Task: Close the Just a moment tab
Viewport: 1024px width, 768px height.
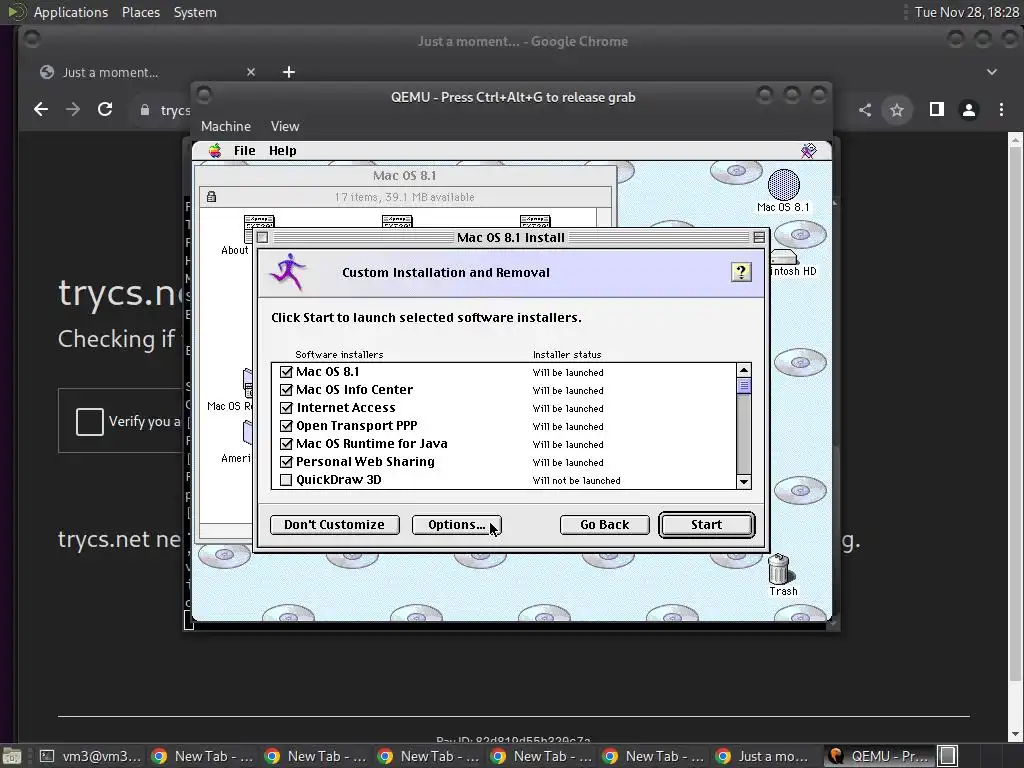Action: 251,72
